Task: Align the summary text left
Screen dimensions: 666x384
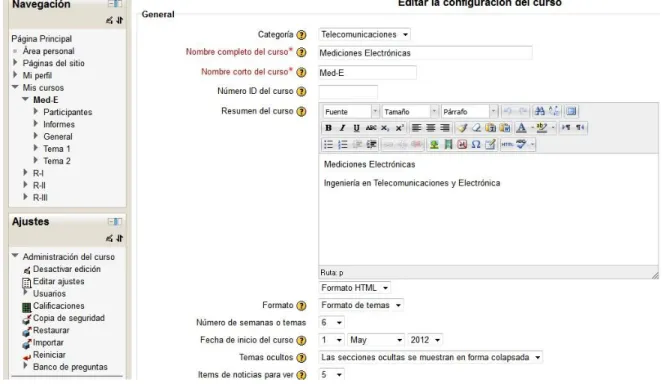Action: pos(416,128)
